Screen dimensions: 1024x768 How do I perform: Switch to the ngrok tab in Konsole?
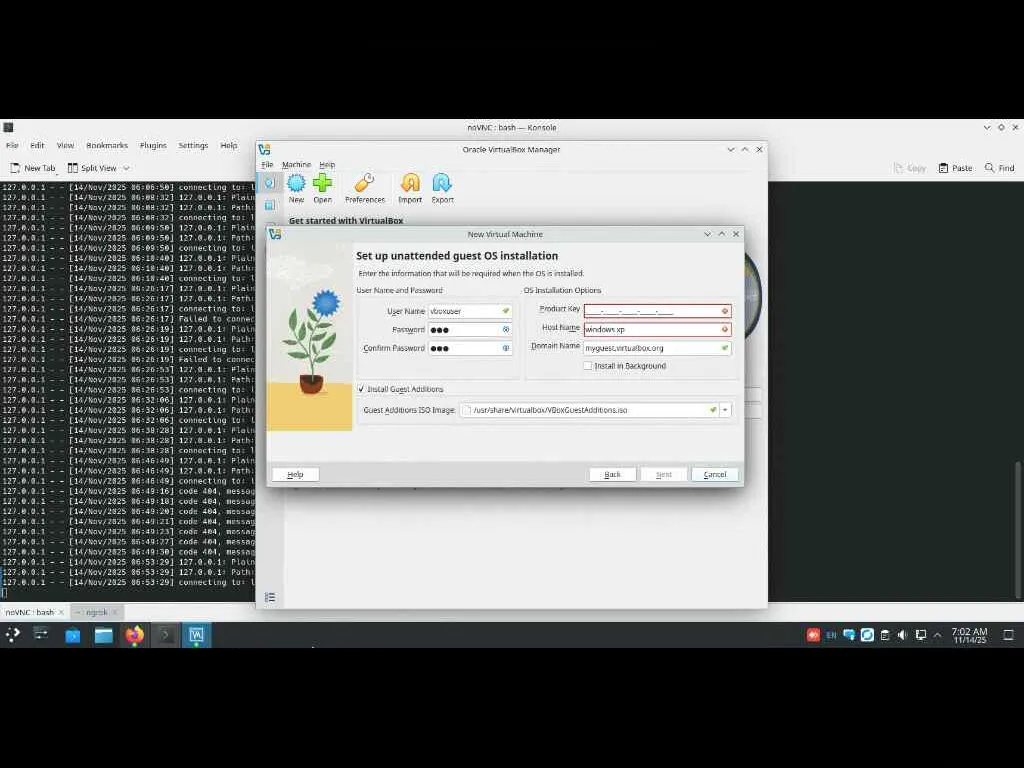pyautogui.click(x=96, y=612)
